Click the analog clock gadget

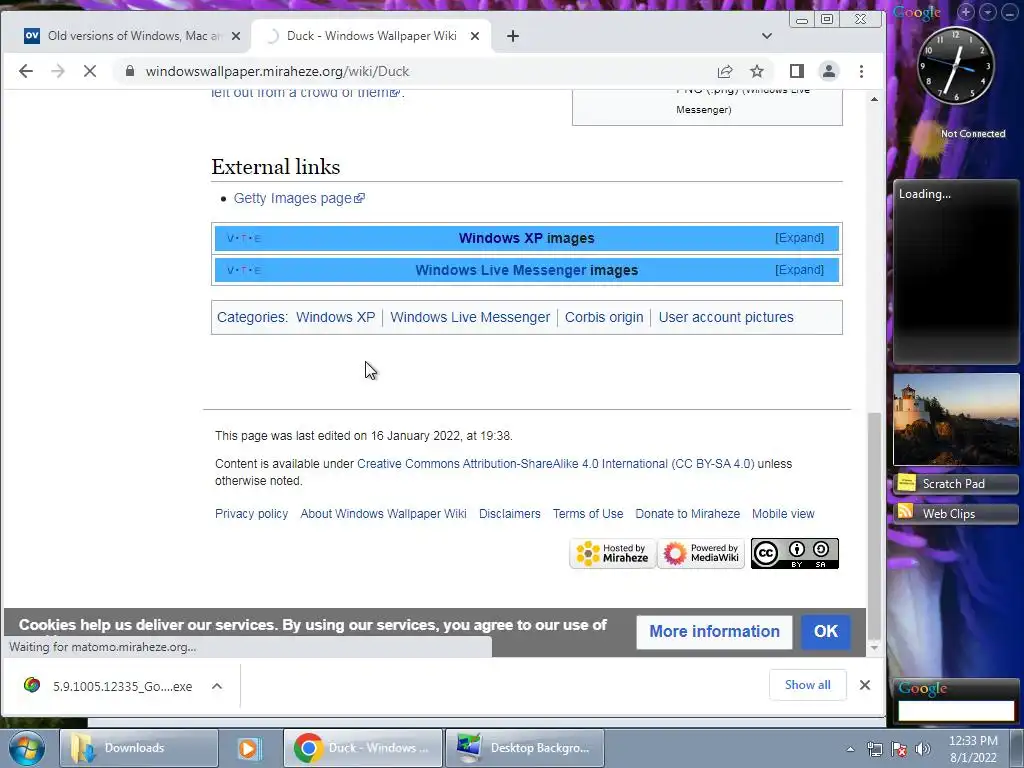tap(956, 65)
